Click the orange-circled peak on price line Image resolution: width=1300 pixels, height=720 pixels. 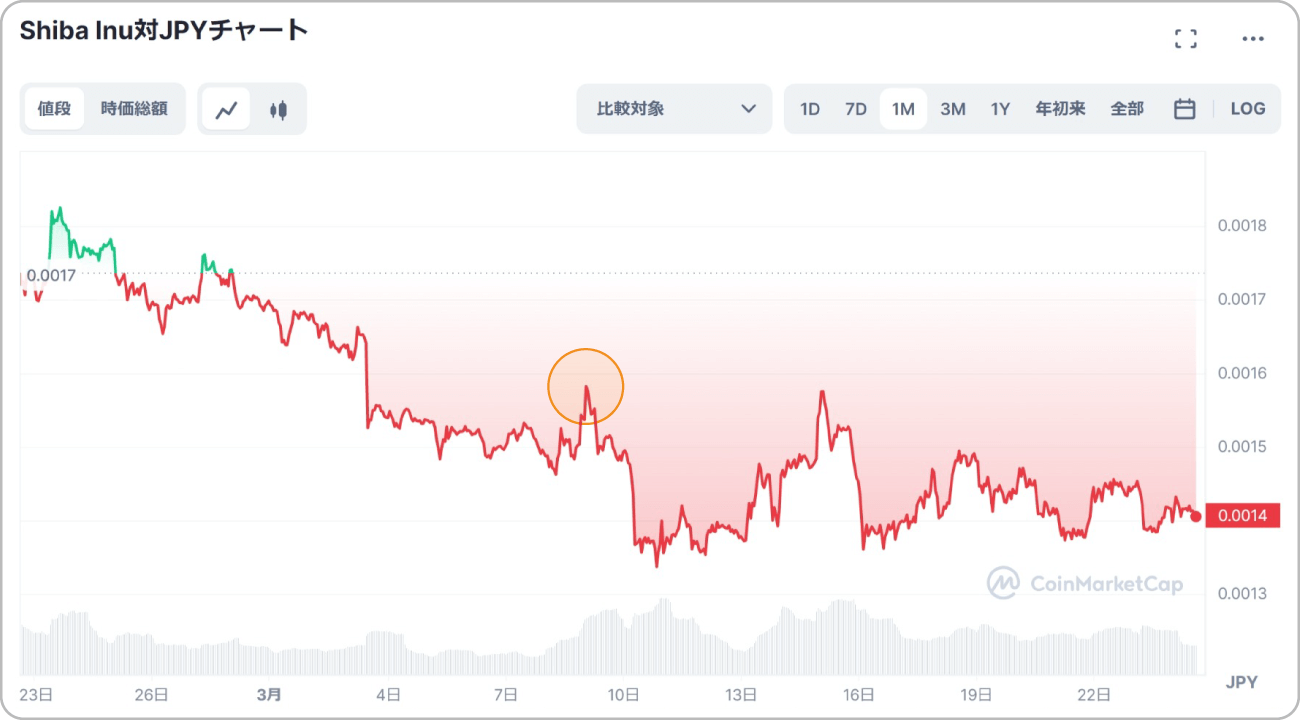click(x=586, y=387)
